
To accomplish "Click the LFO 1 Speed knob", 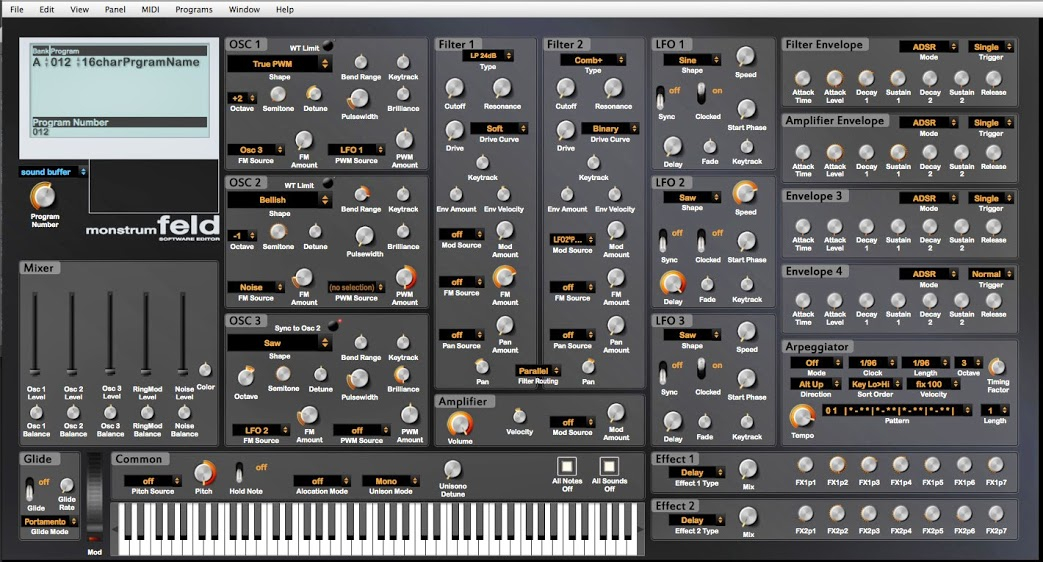I will coord(746,57).
